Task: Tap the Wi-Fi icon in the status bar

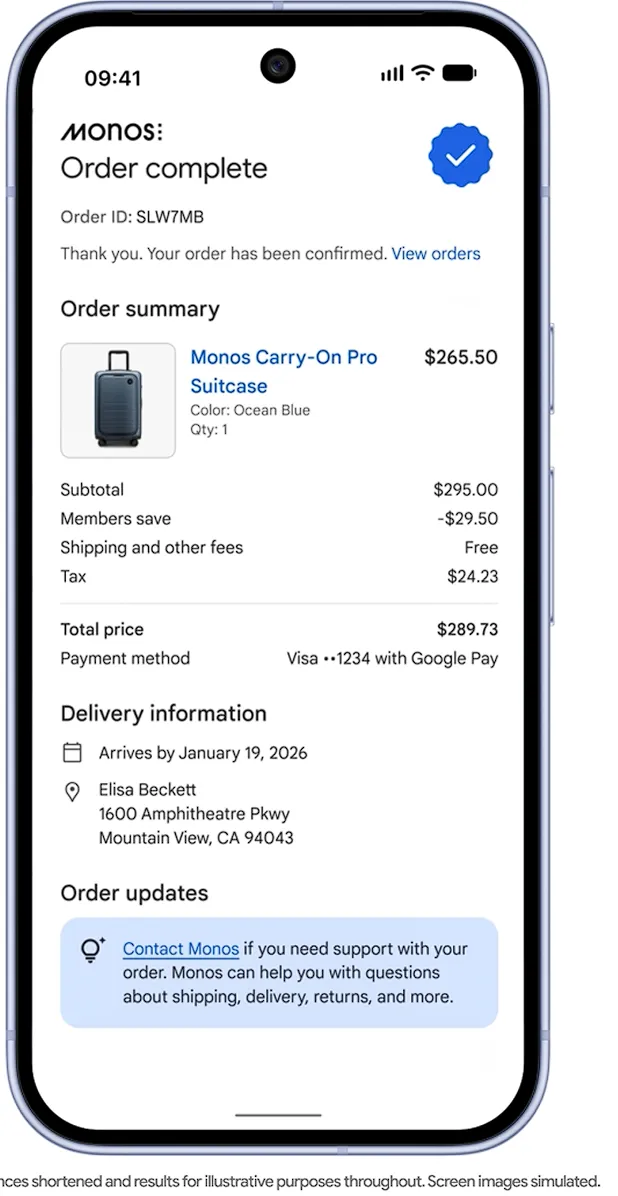Action: point(422,72)
